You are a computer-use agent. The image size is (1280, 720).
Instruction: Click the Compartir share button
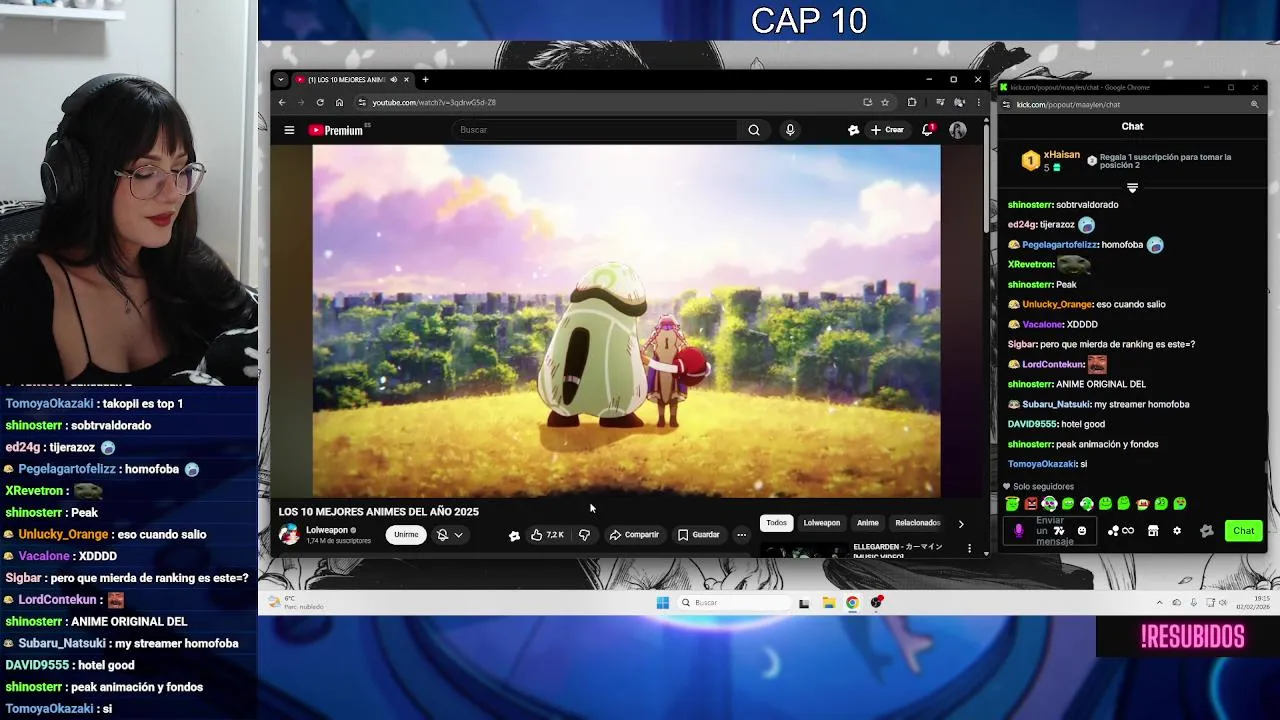coord(634,535)
